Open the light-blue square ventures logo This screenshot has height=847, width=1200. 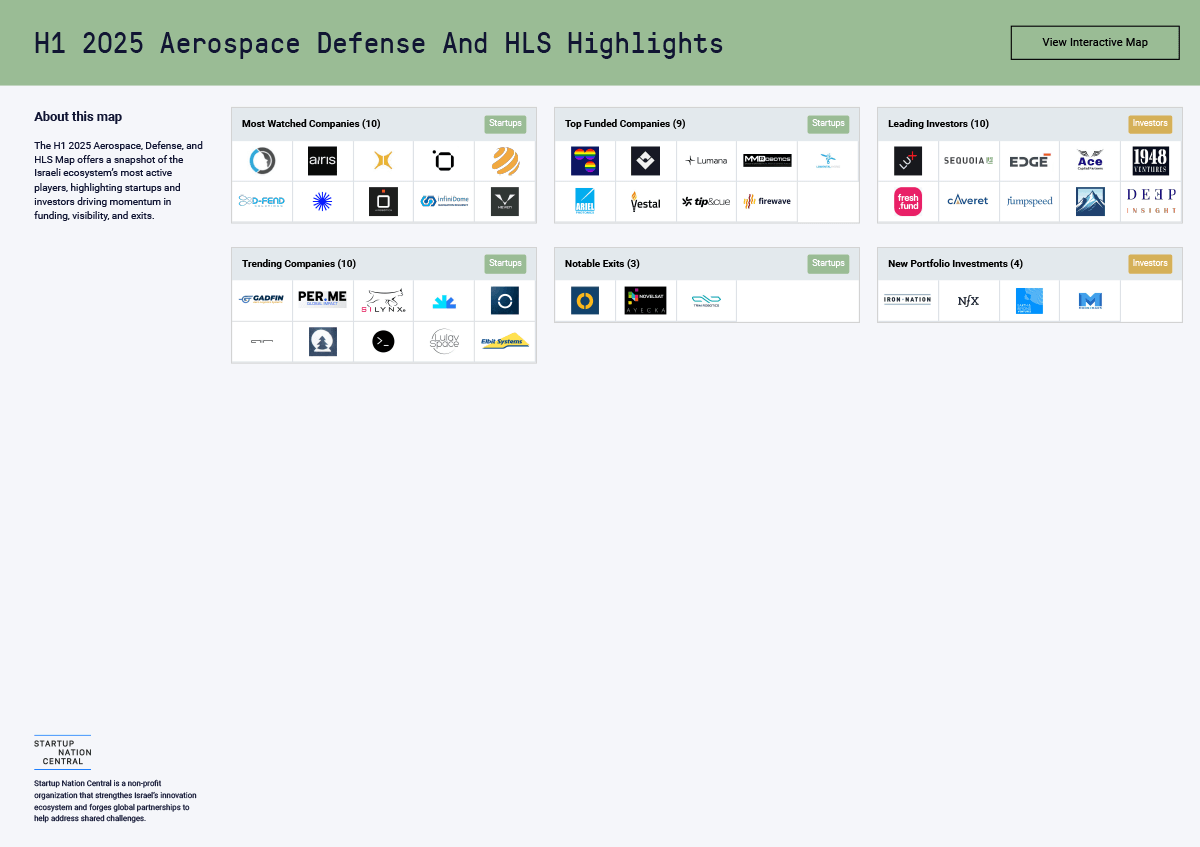click(1029, 301)
